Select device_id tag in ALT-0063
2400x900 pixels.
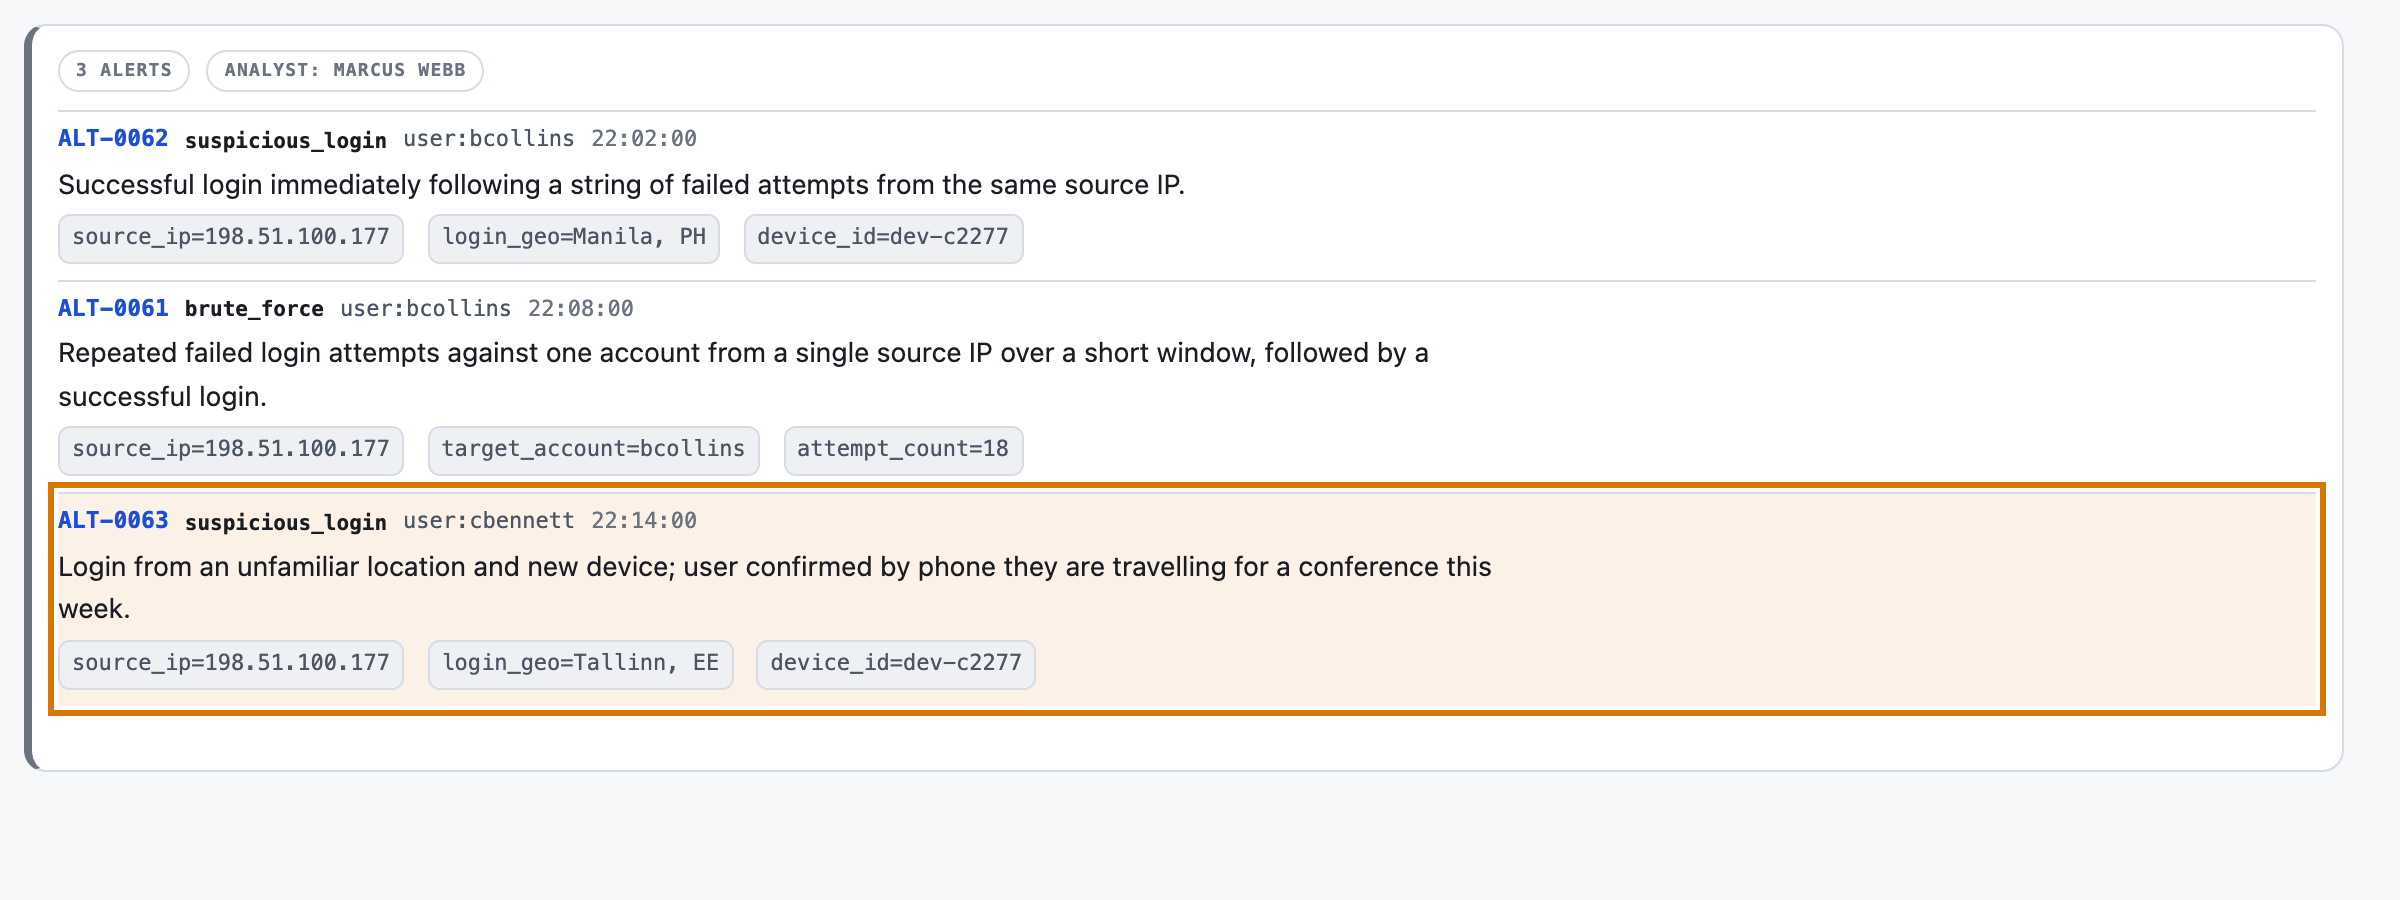tap(896, 664)
